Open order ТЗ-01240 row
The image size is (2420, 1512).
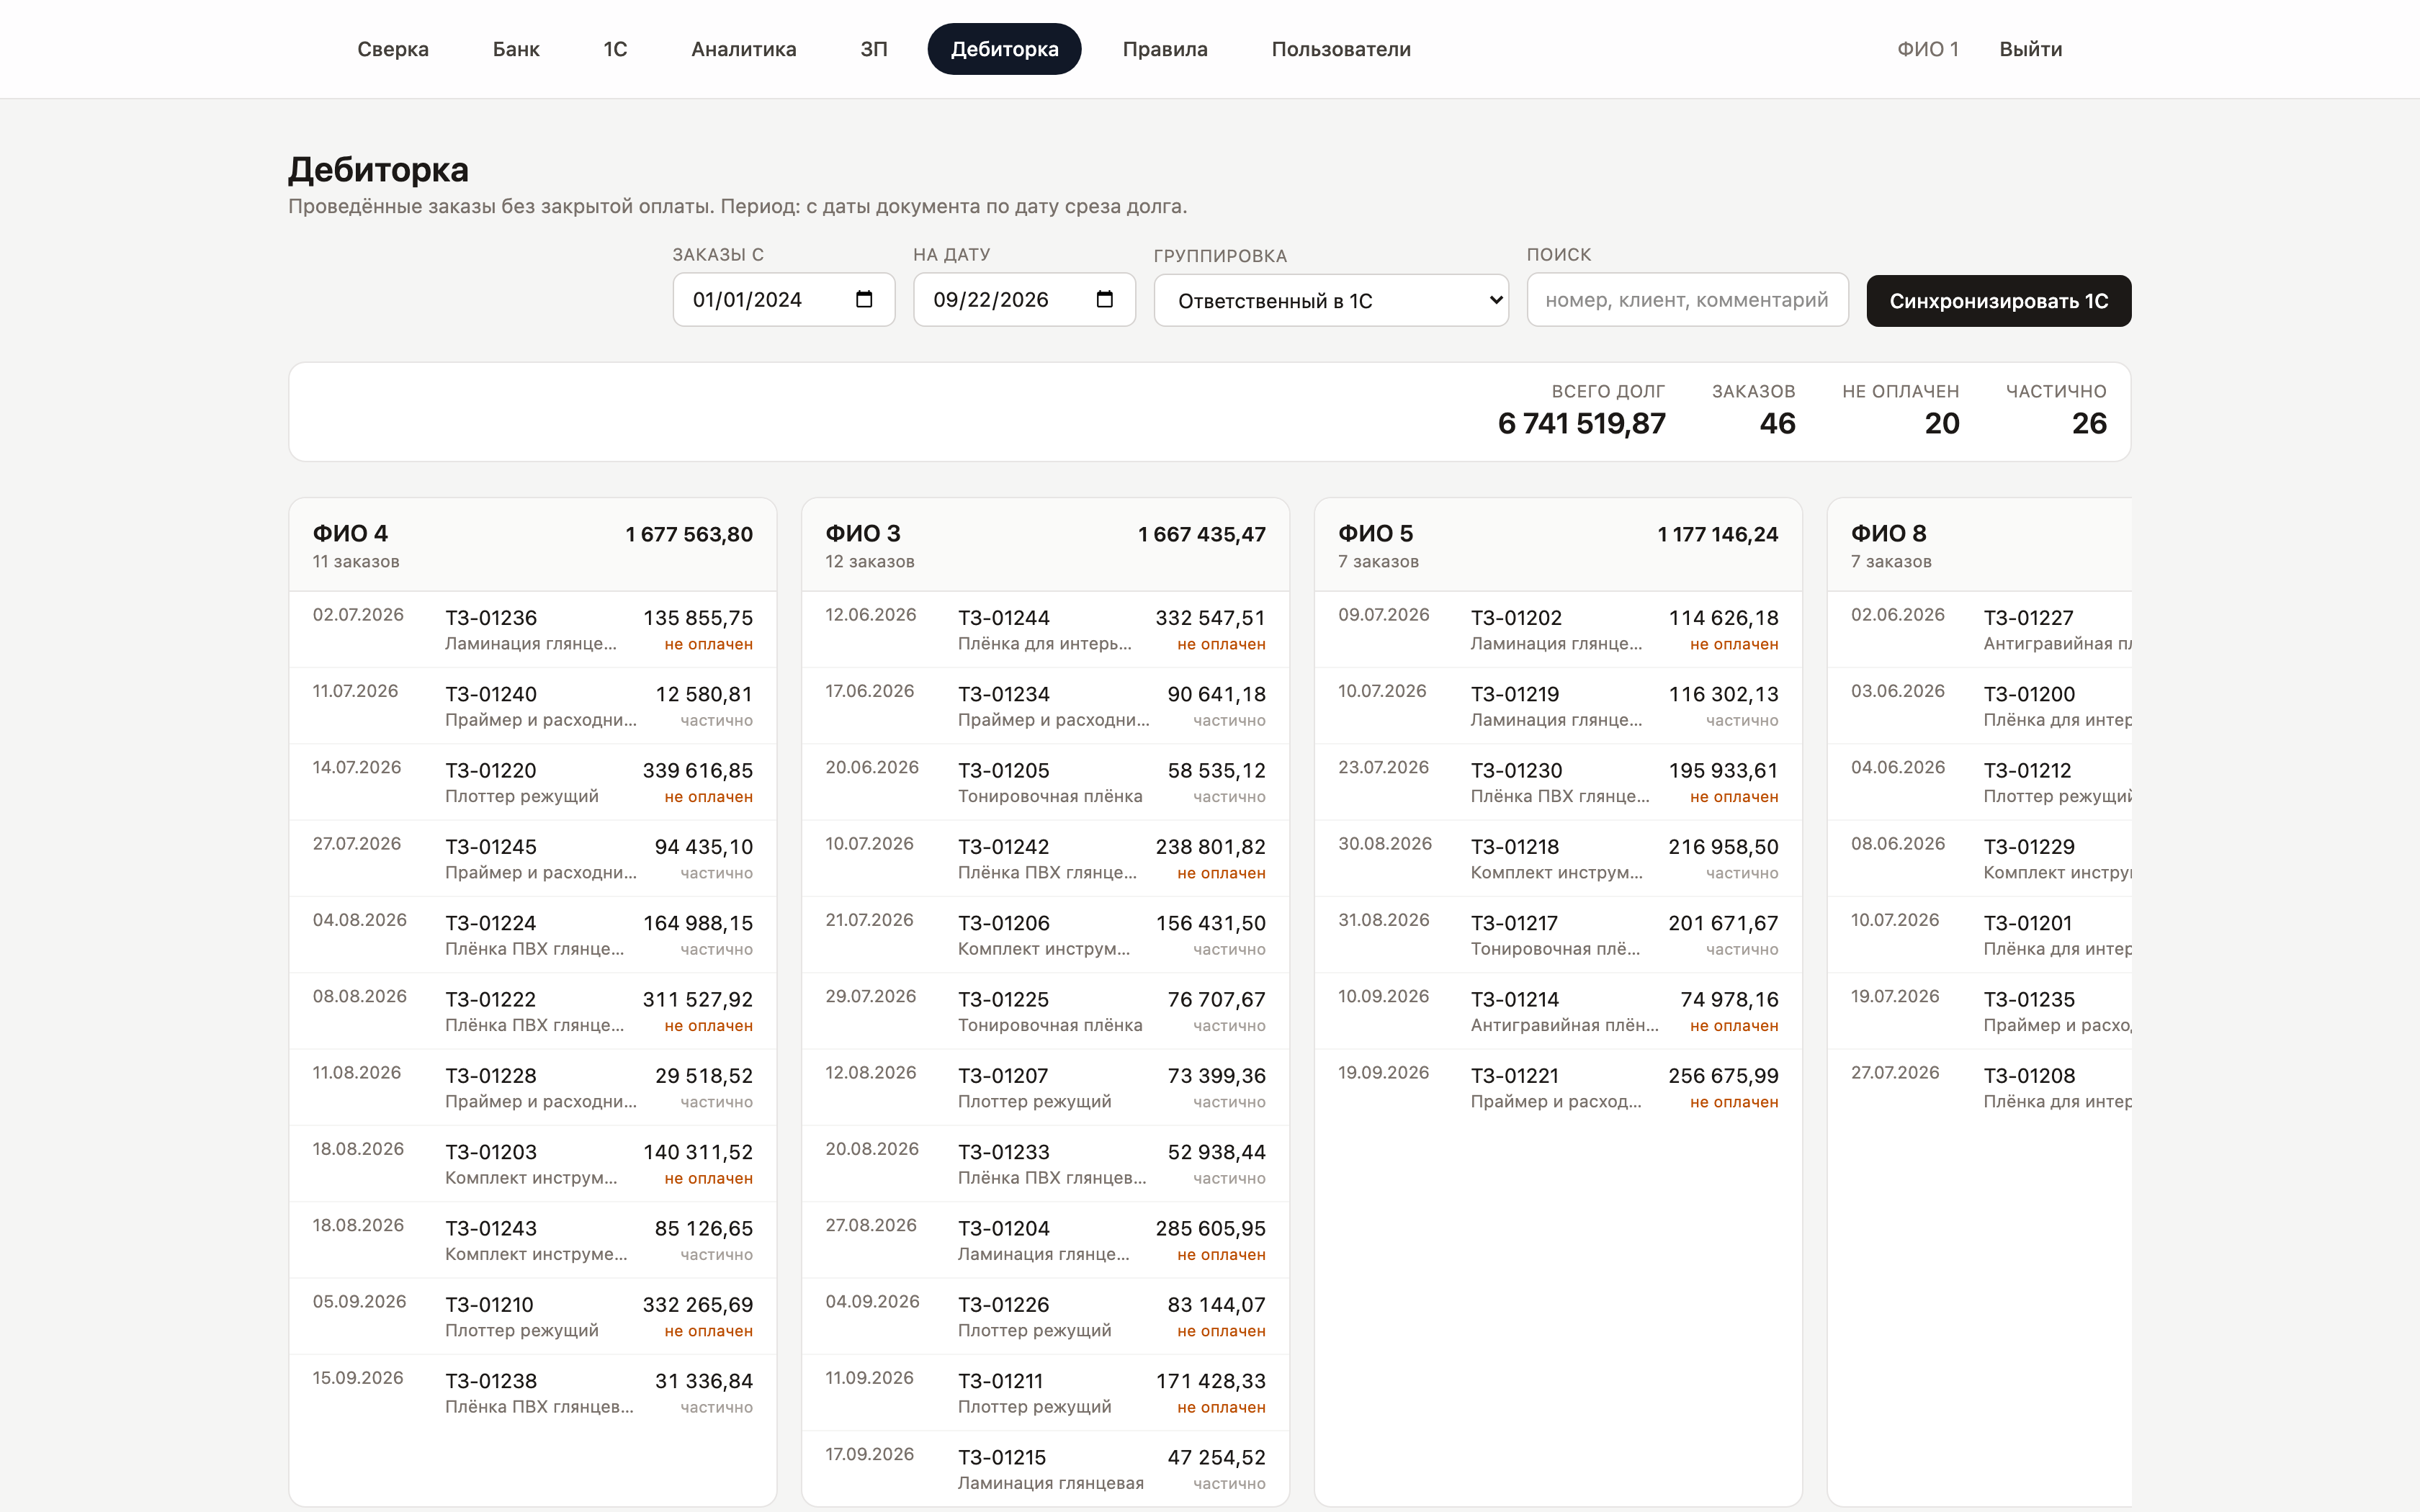pyautogui.click(x=533, y=705)
